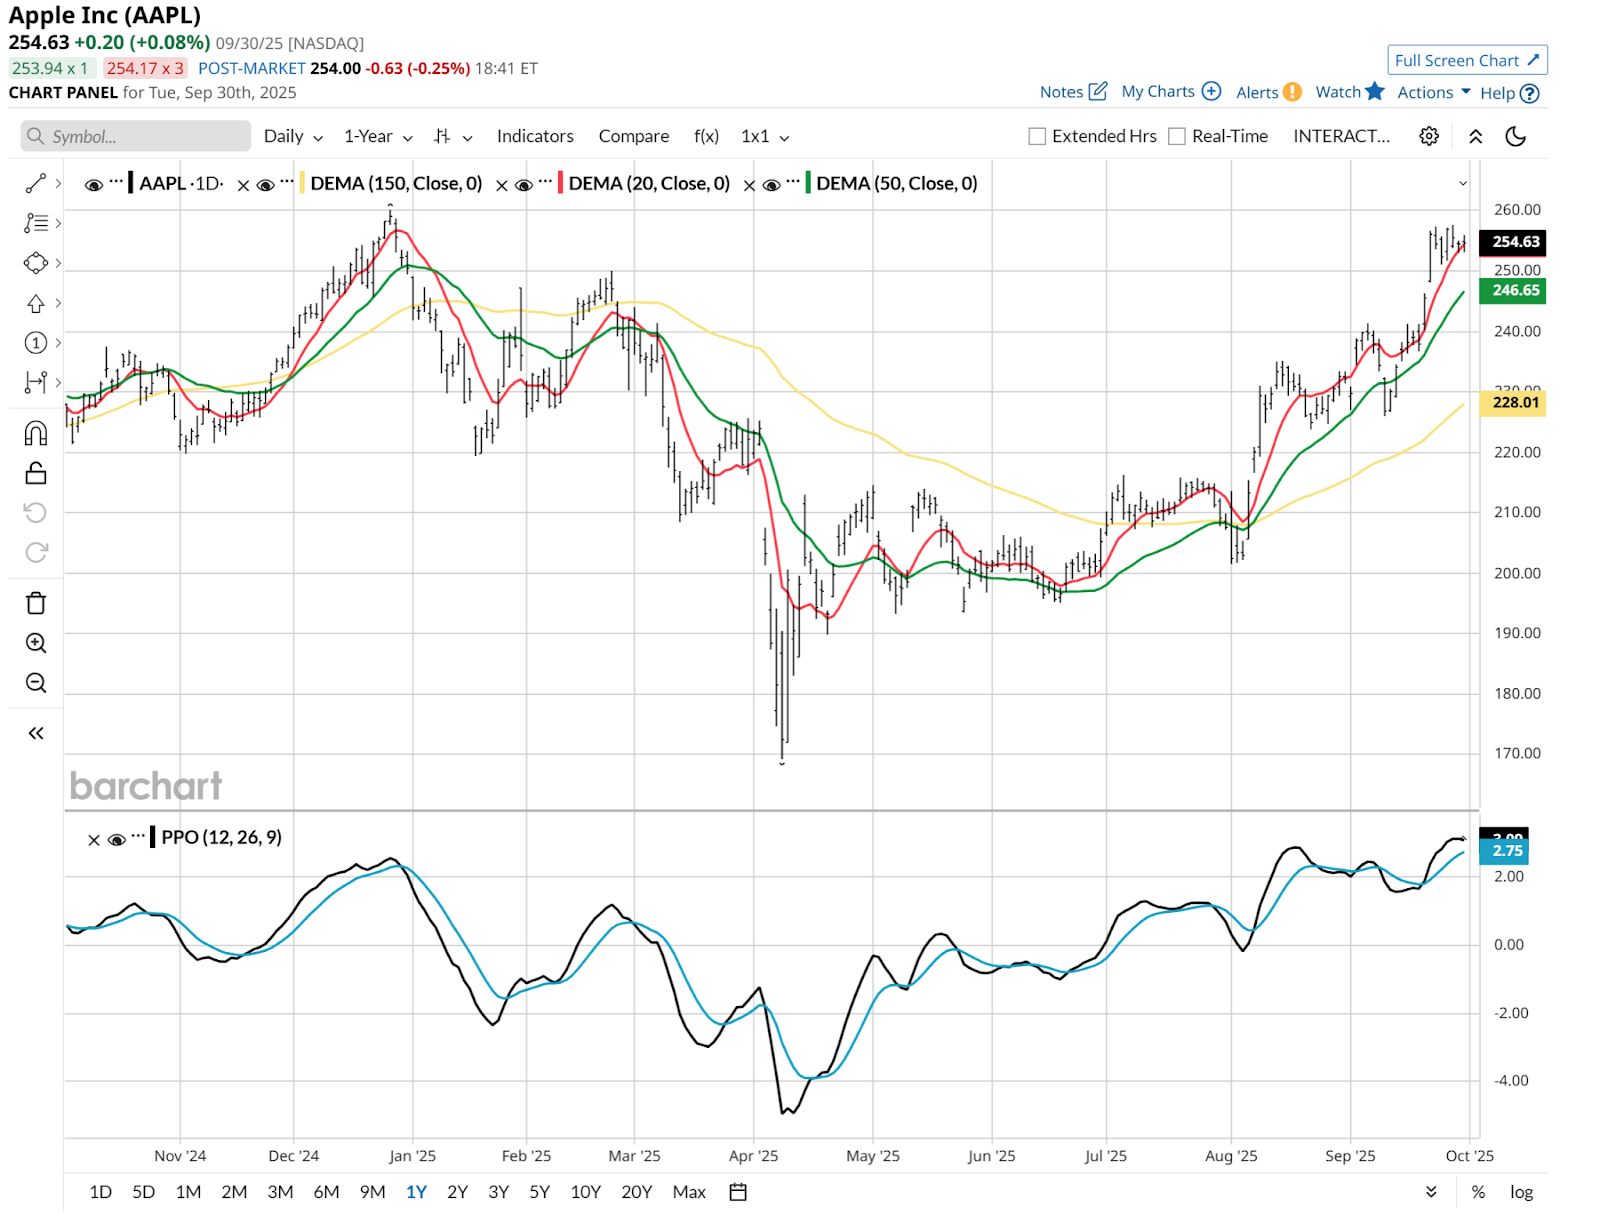
Task: Open more options for DEMA 20
Action: click(x=545, y=181)
